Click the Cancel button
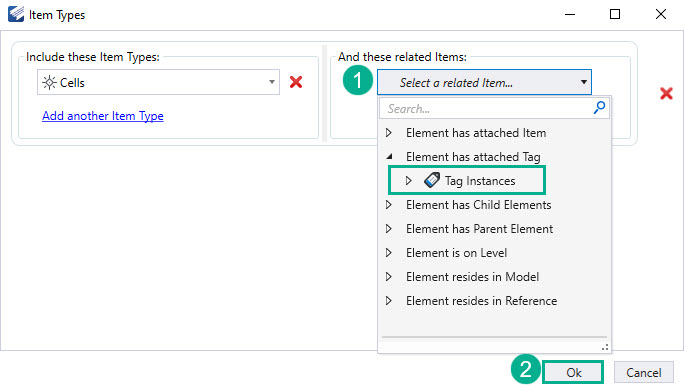684x390 pixels. tap(643, 373)
